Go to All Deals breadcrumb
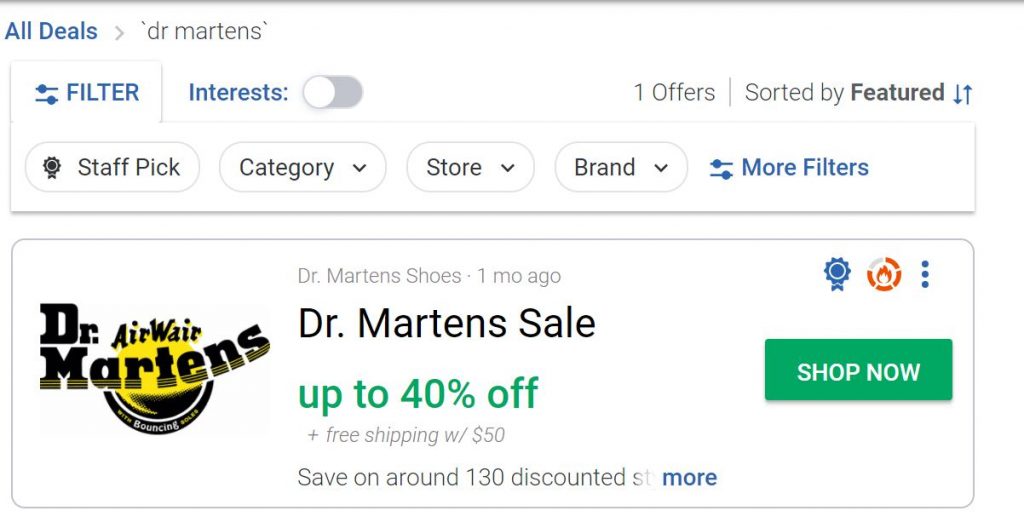Image resolution: width=1024 pixels, height=528 pixels. click(x=51, y=31)
